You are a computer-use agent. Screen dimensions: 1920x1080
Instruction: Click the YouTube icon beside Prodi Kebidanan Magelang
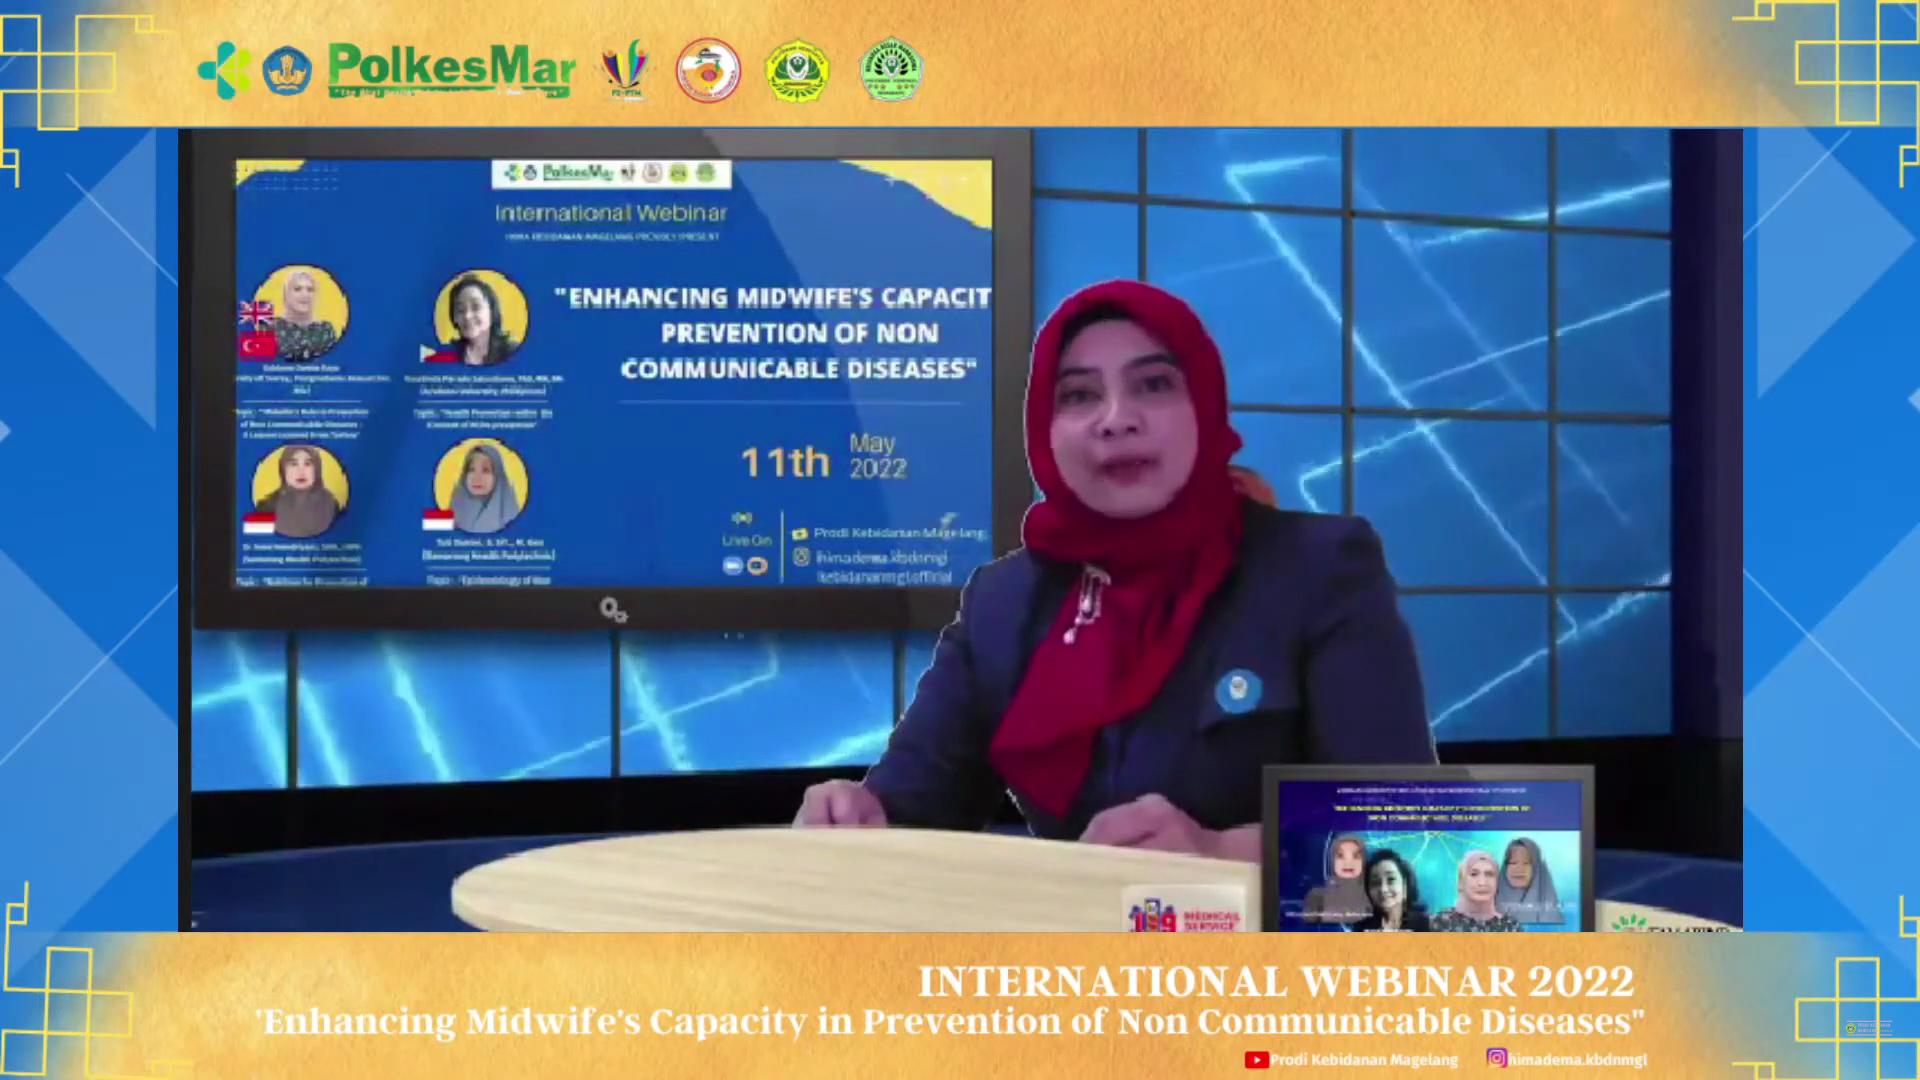(1256, 1059)
